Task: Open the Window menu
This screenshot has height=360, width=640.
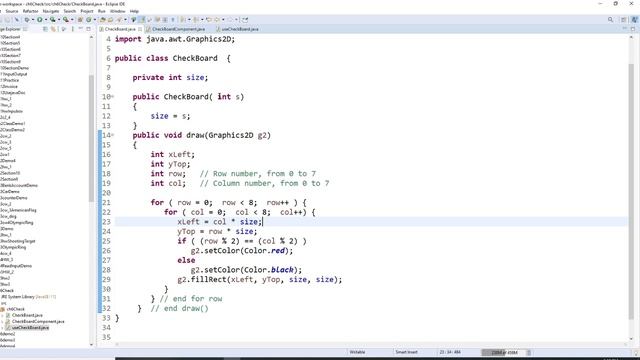Action: click(x=118, y=11)
